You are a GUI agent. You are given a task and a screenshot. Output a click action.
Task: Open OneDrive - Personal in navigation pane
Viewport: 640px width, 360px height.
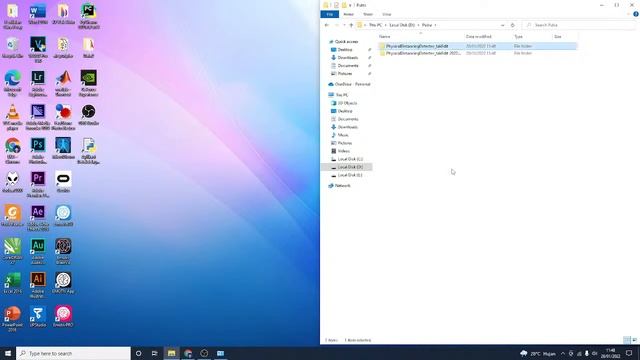pyautogui.click(x=349, y=84)
